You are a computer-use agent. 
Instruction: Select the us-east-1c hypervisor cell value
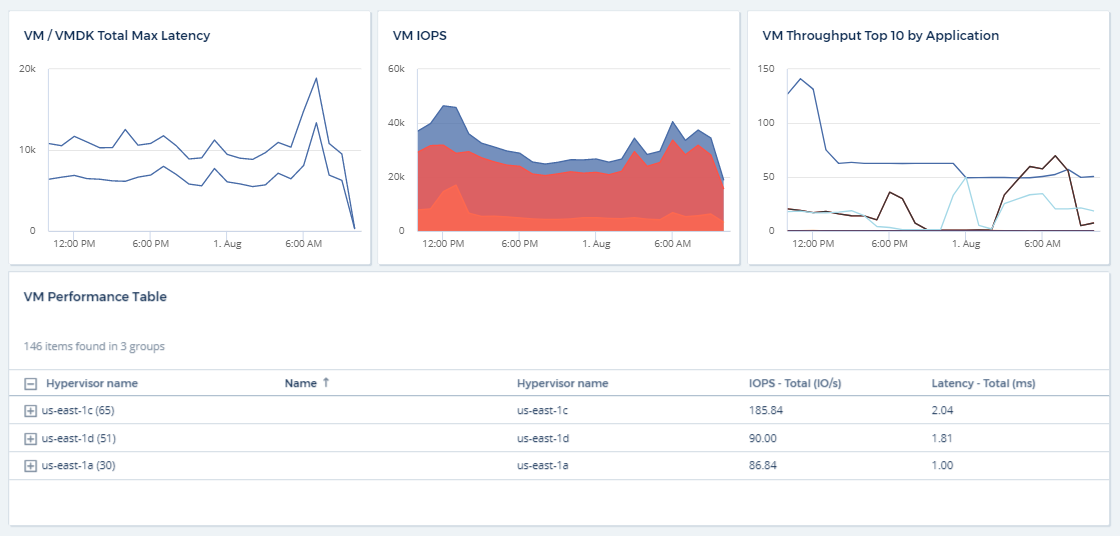click(x=543, y=410)
